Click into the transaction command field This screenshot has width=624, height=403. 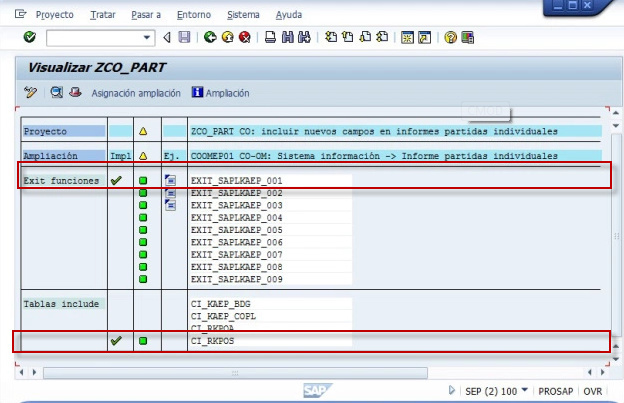tap(94, 38)
